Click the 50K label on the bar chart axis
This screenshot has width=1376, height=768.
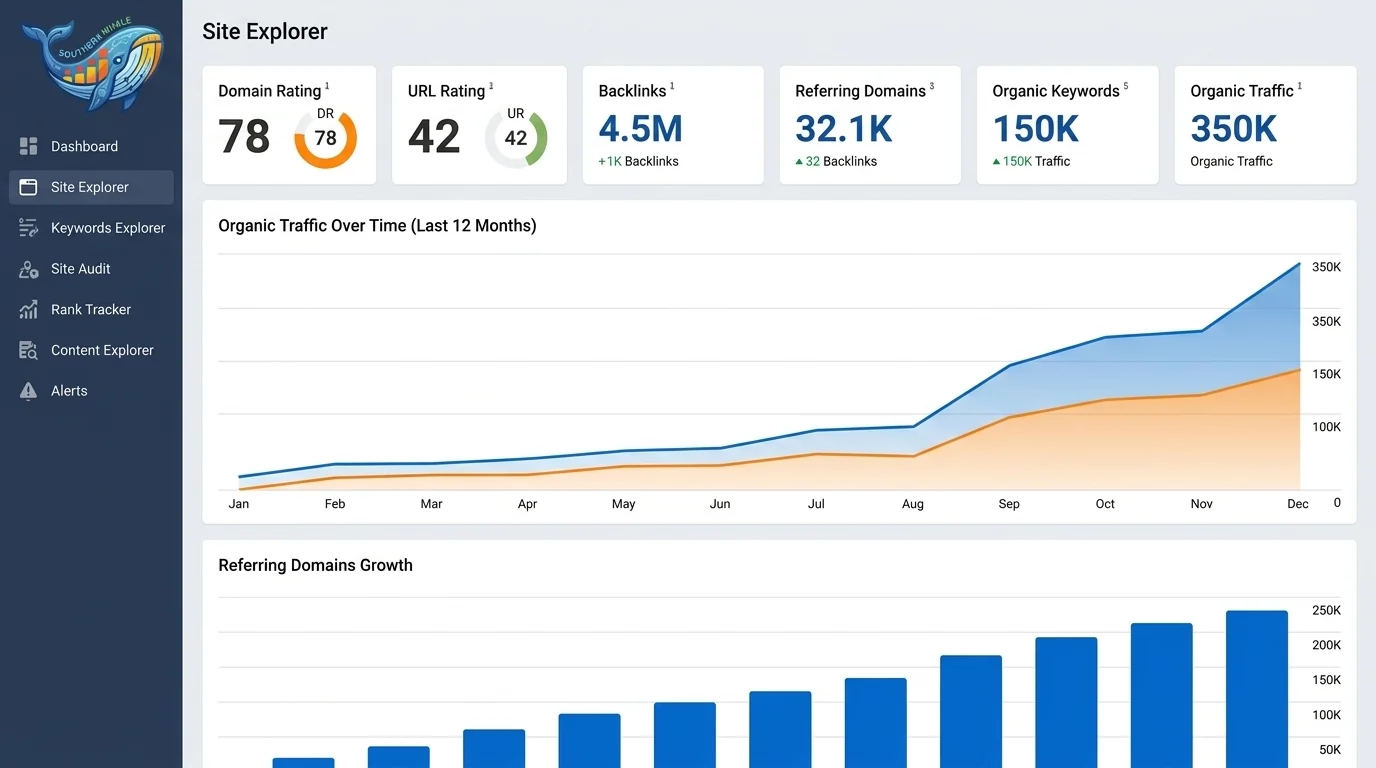tap(1331, 750)
